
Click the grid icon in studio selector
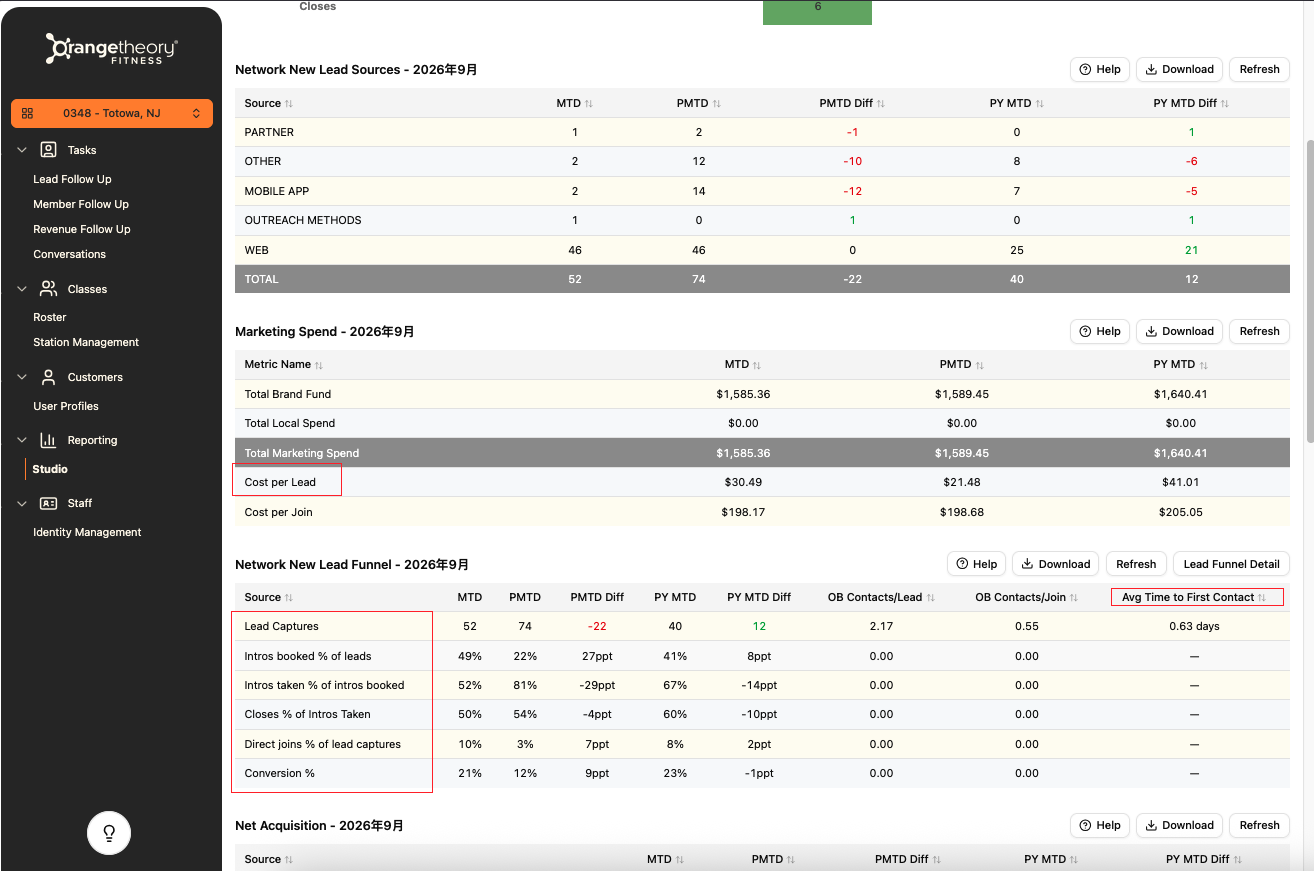[27, 113]
